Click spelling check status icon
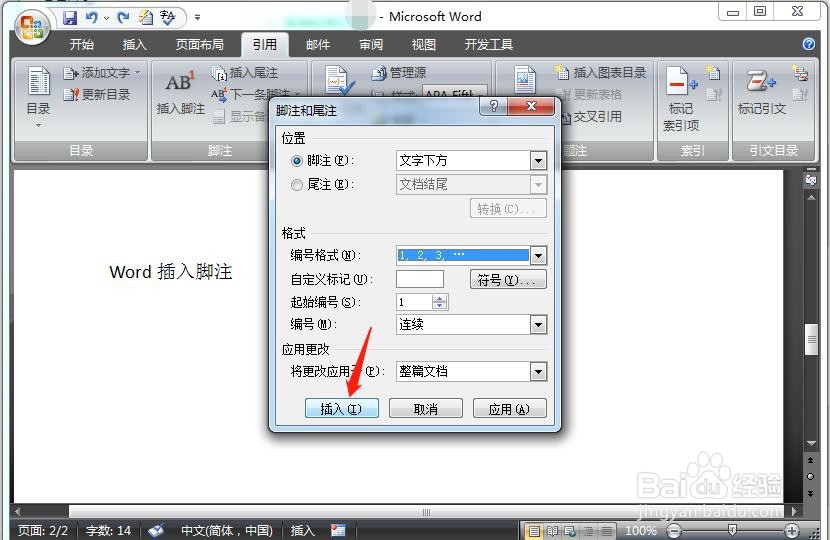830x540 pixels. 156,530
